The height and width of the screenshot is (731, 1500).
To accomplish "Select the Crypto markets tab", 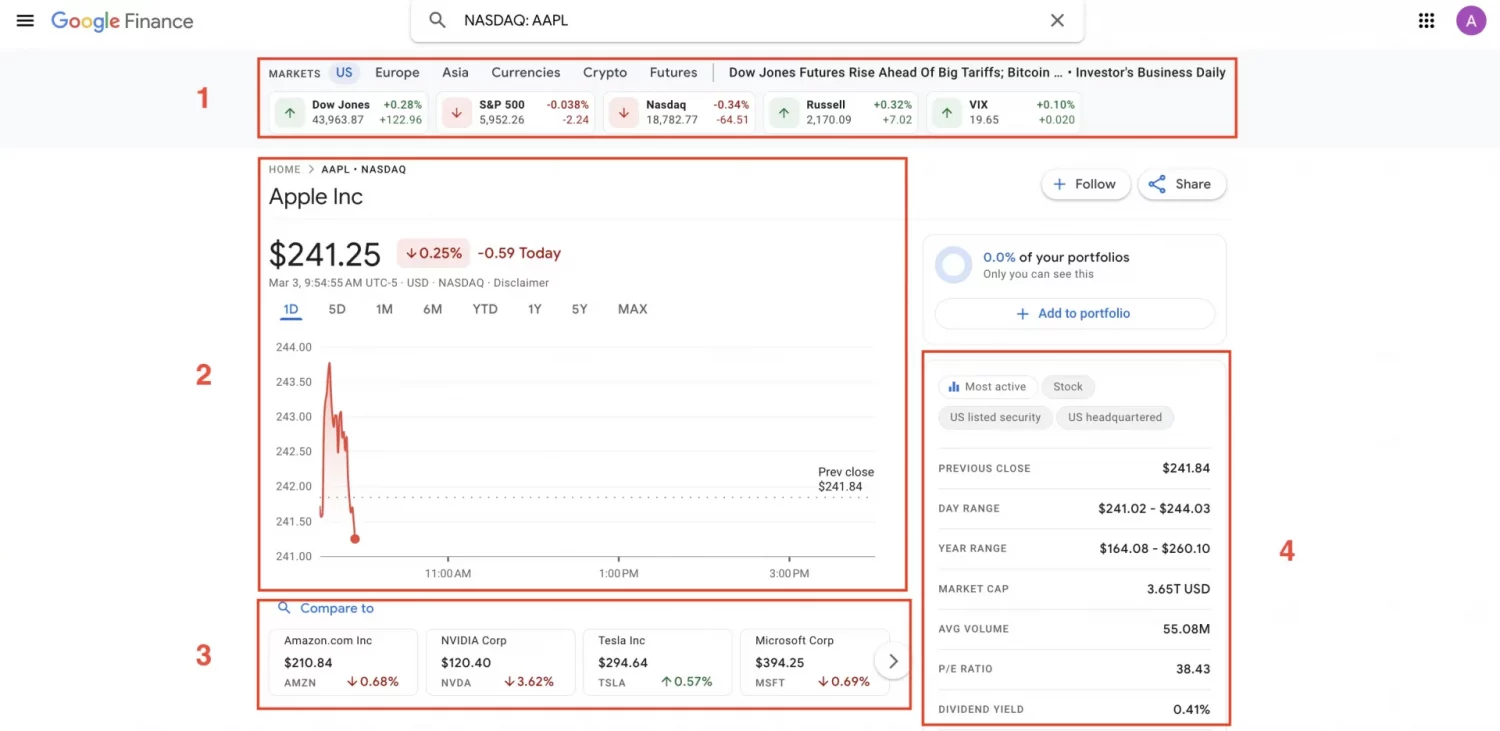I will (x=605, y=72).
